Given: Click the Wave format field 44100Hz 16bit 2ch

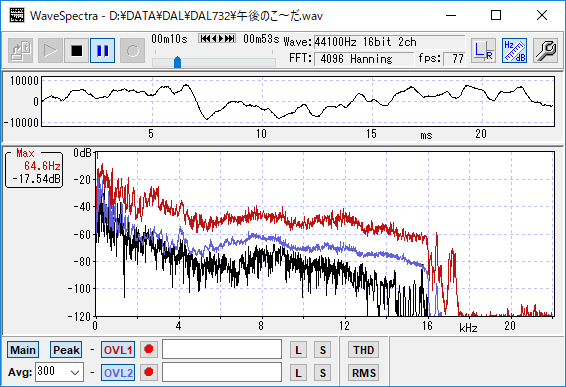Looking at the screenshot, I should click(389, 42).
